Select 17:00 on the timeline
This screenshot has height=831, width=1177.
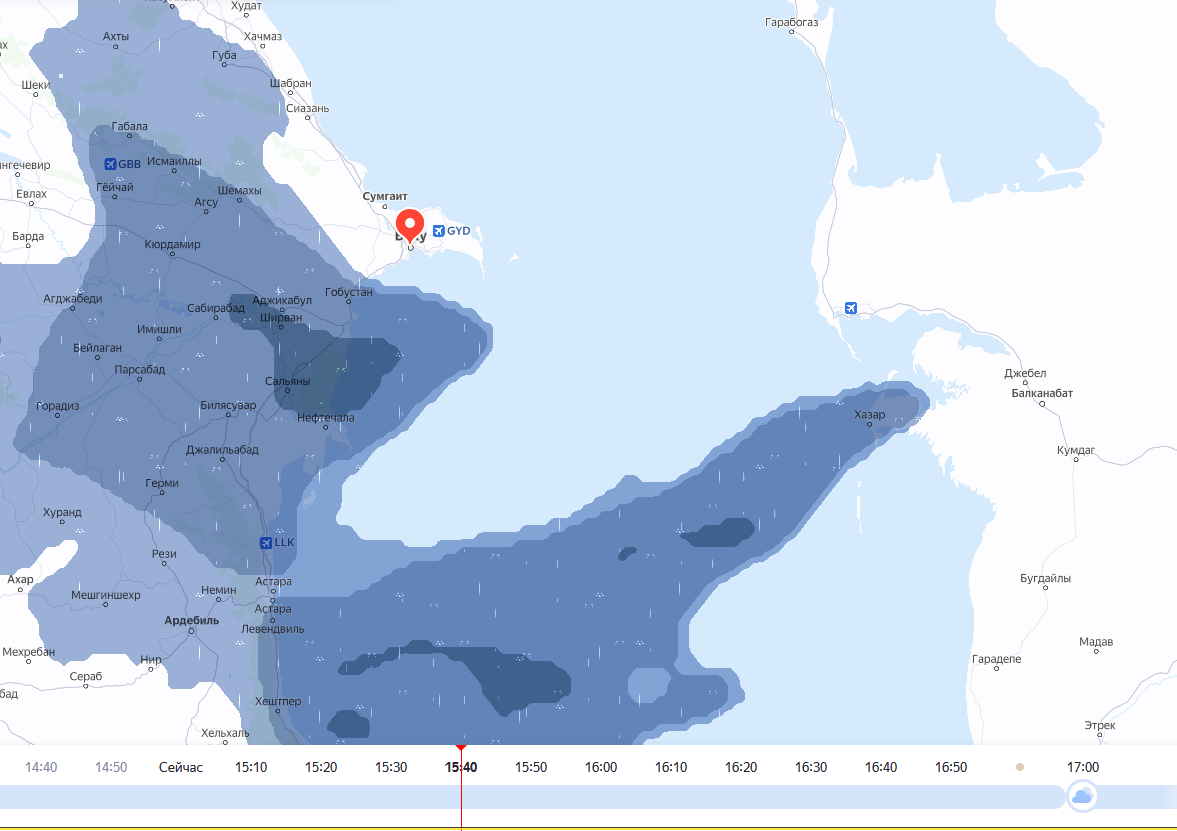1083,767
